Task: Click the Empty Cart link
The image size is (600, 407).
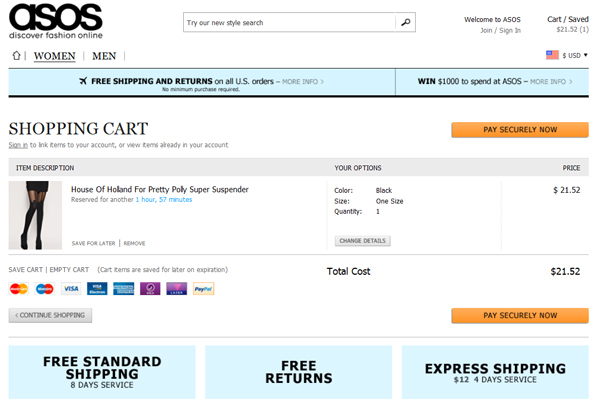Action: pos(70,270)
